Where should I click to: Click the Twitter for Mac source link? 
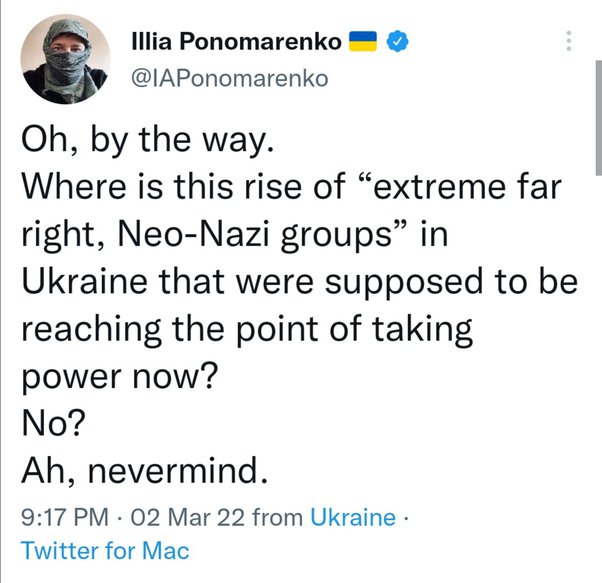tap(105, 550)
